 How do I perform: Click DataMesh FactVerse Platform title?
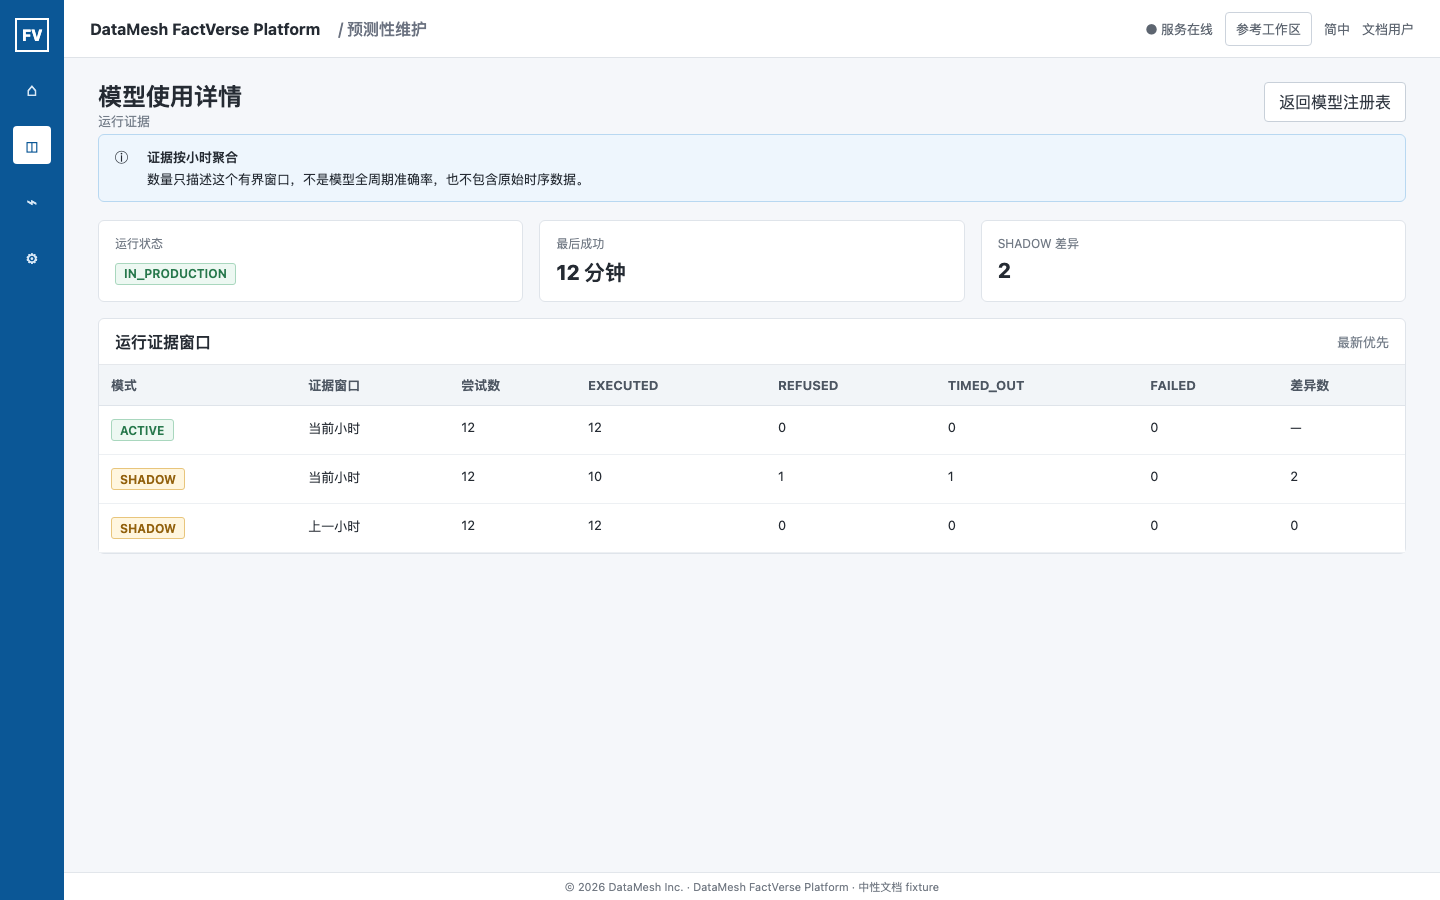click(205, 30)
